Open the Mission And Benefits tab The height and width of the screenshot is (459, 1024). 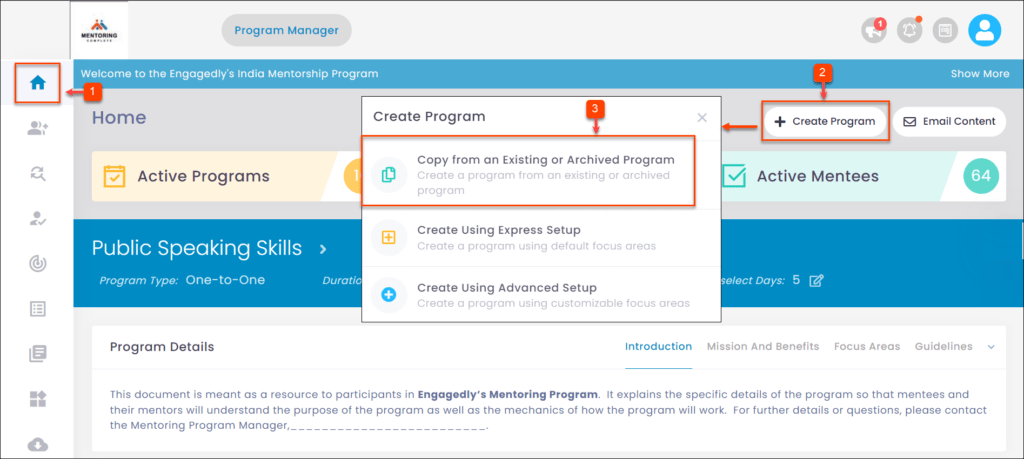tap(762, 347)
